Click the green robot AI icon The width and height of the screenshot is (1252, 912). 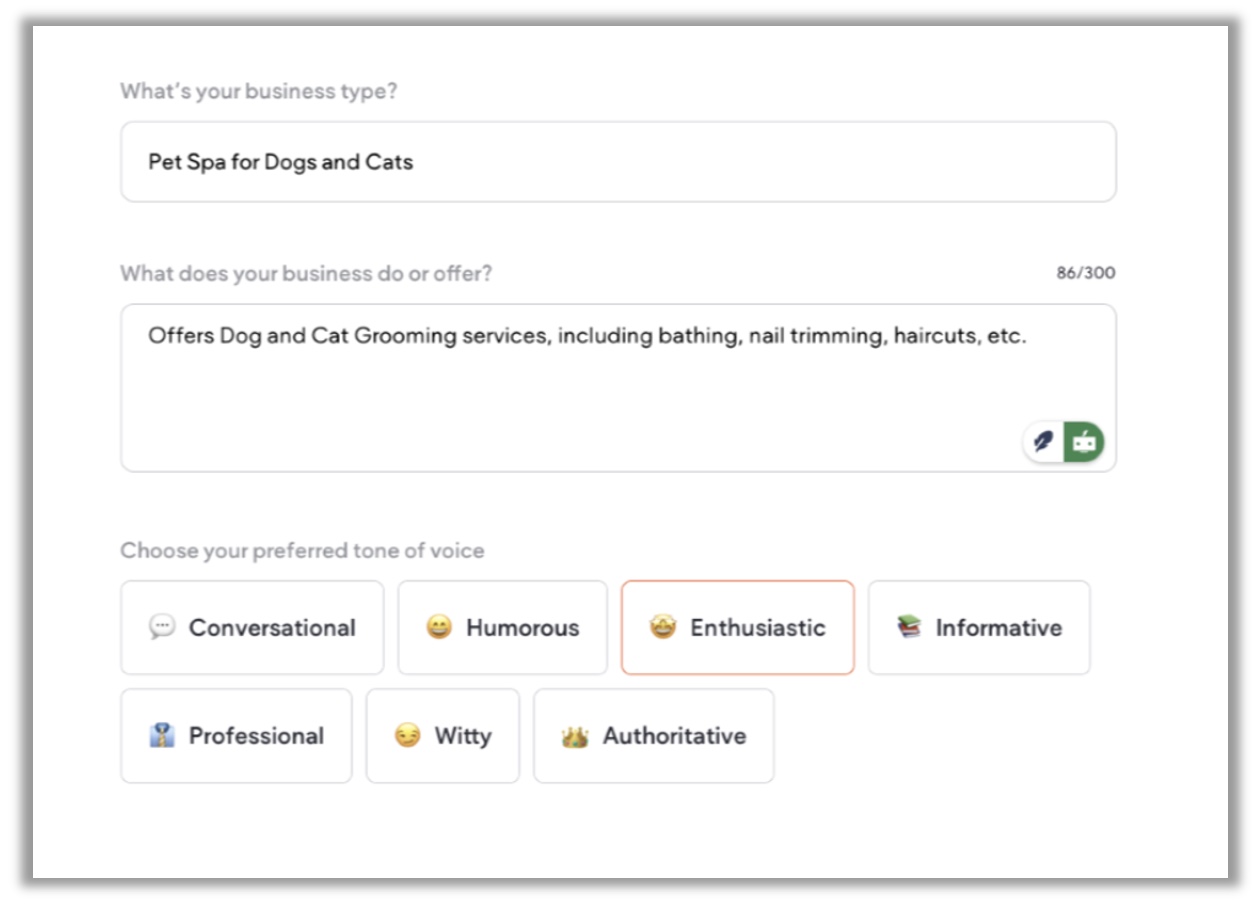click(1084, 441)
